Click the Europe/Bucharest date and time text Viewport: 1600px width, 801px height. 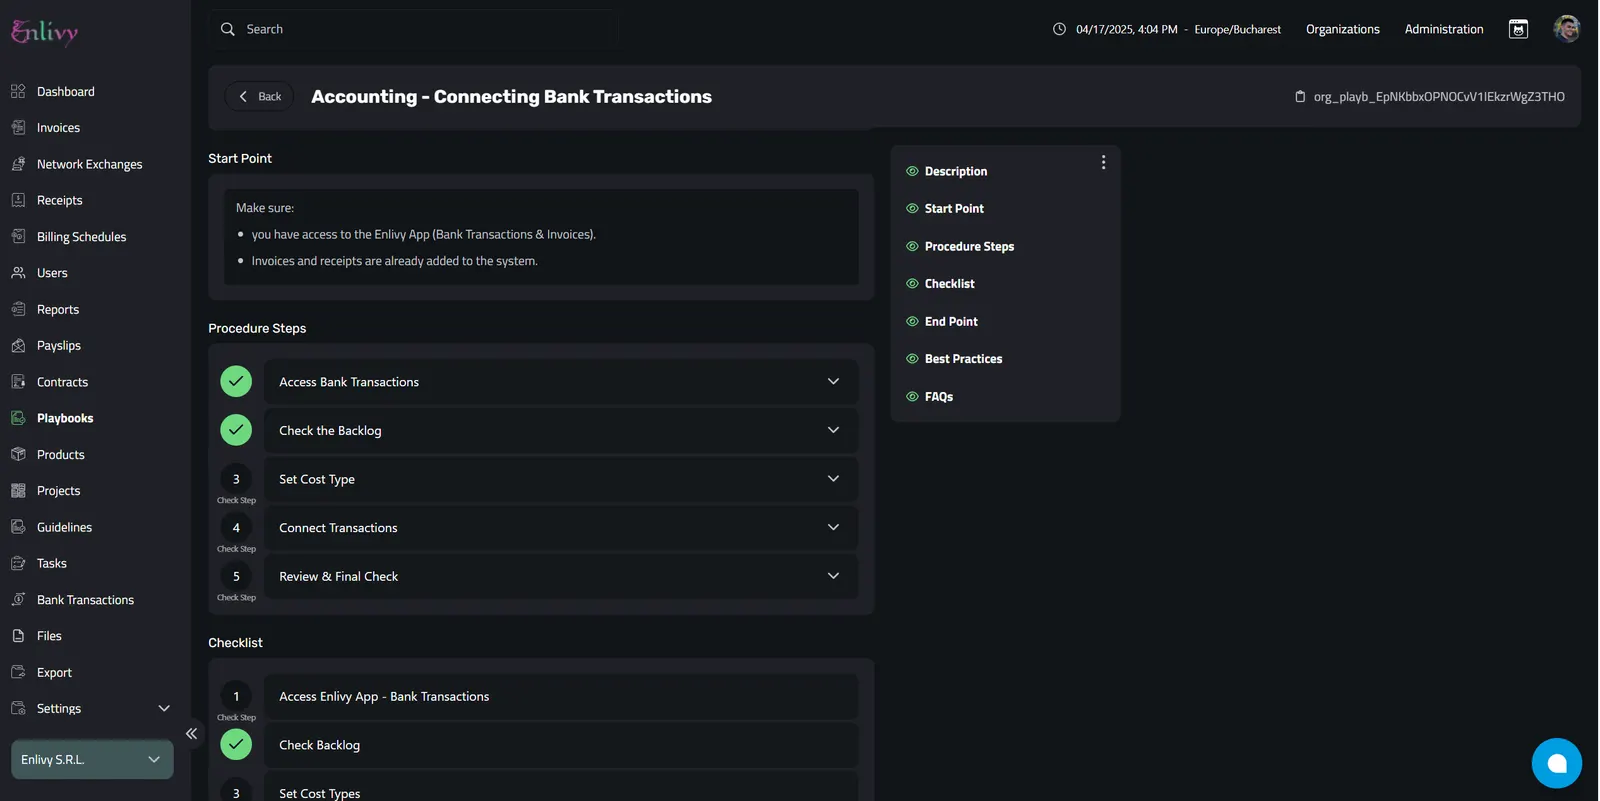pos(1178,29)
